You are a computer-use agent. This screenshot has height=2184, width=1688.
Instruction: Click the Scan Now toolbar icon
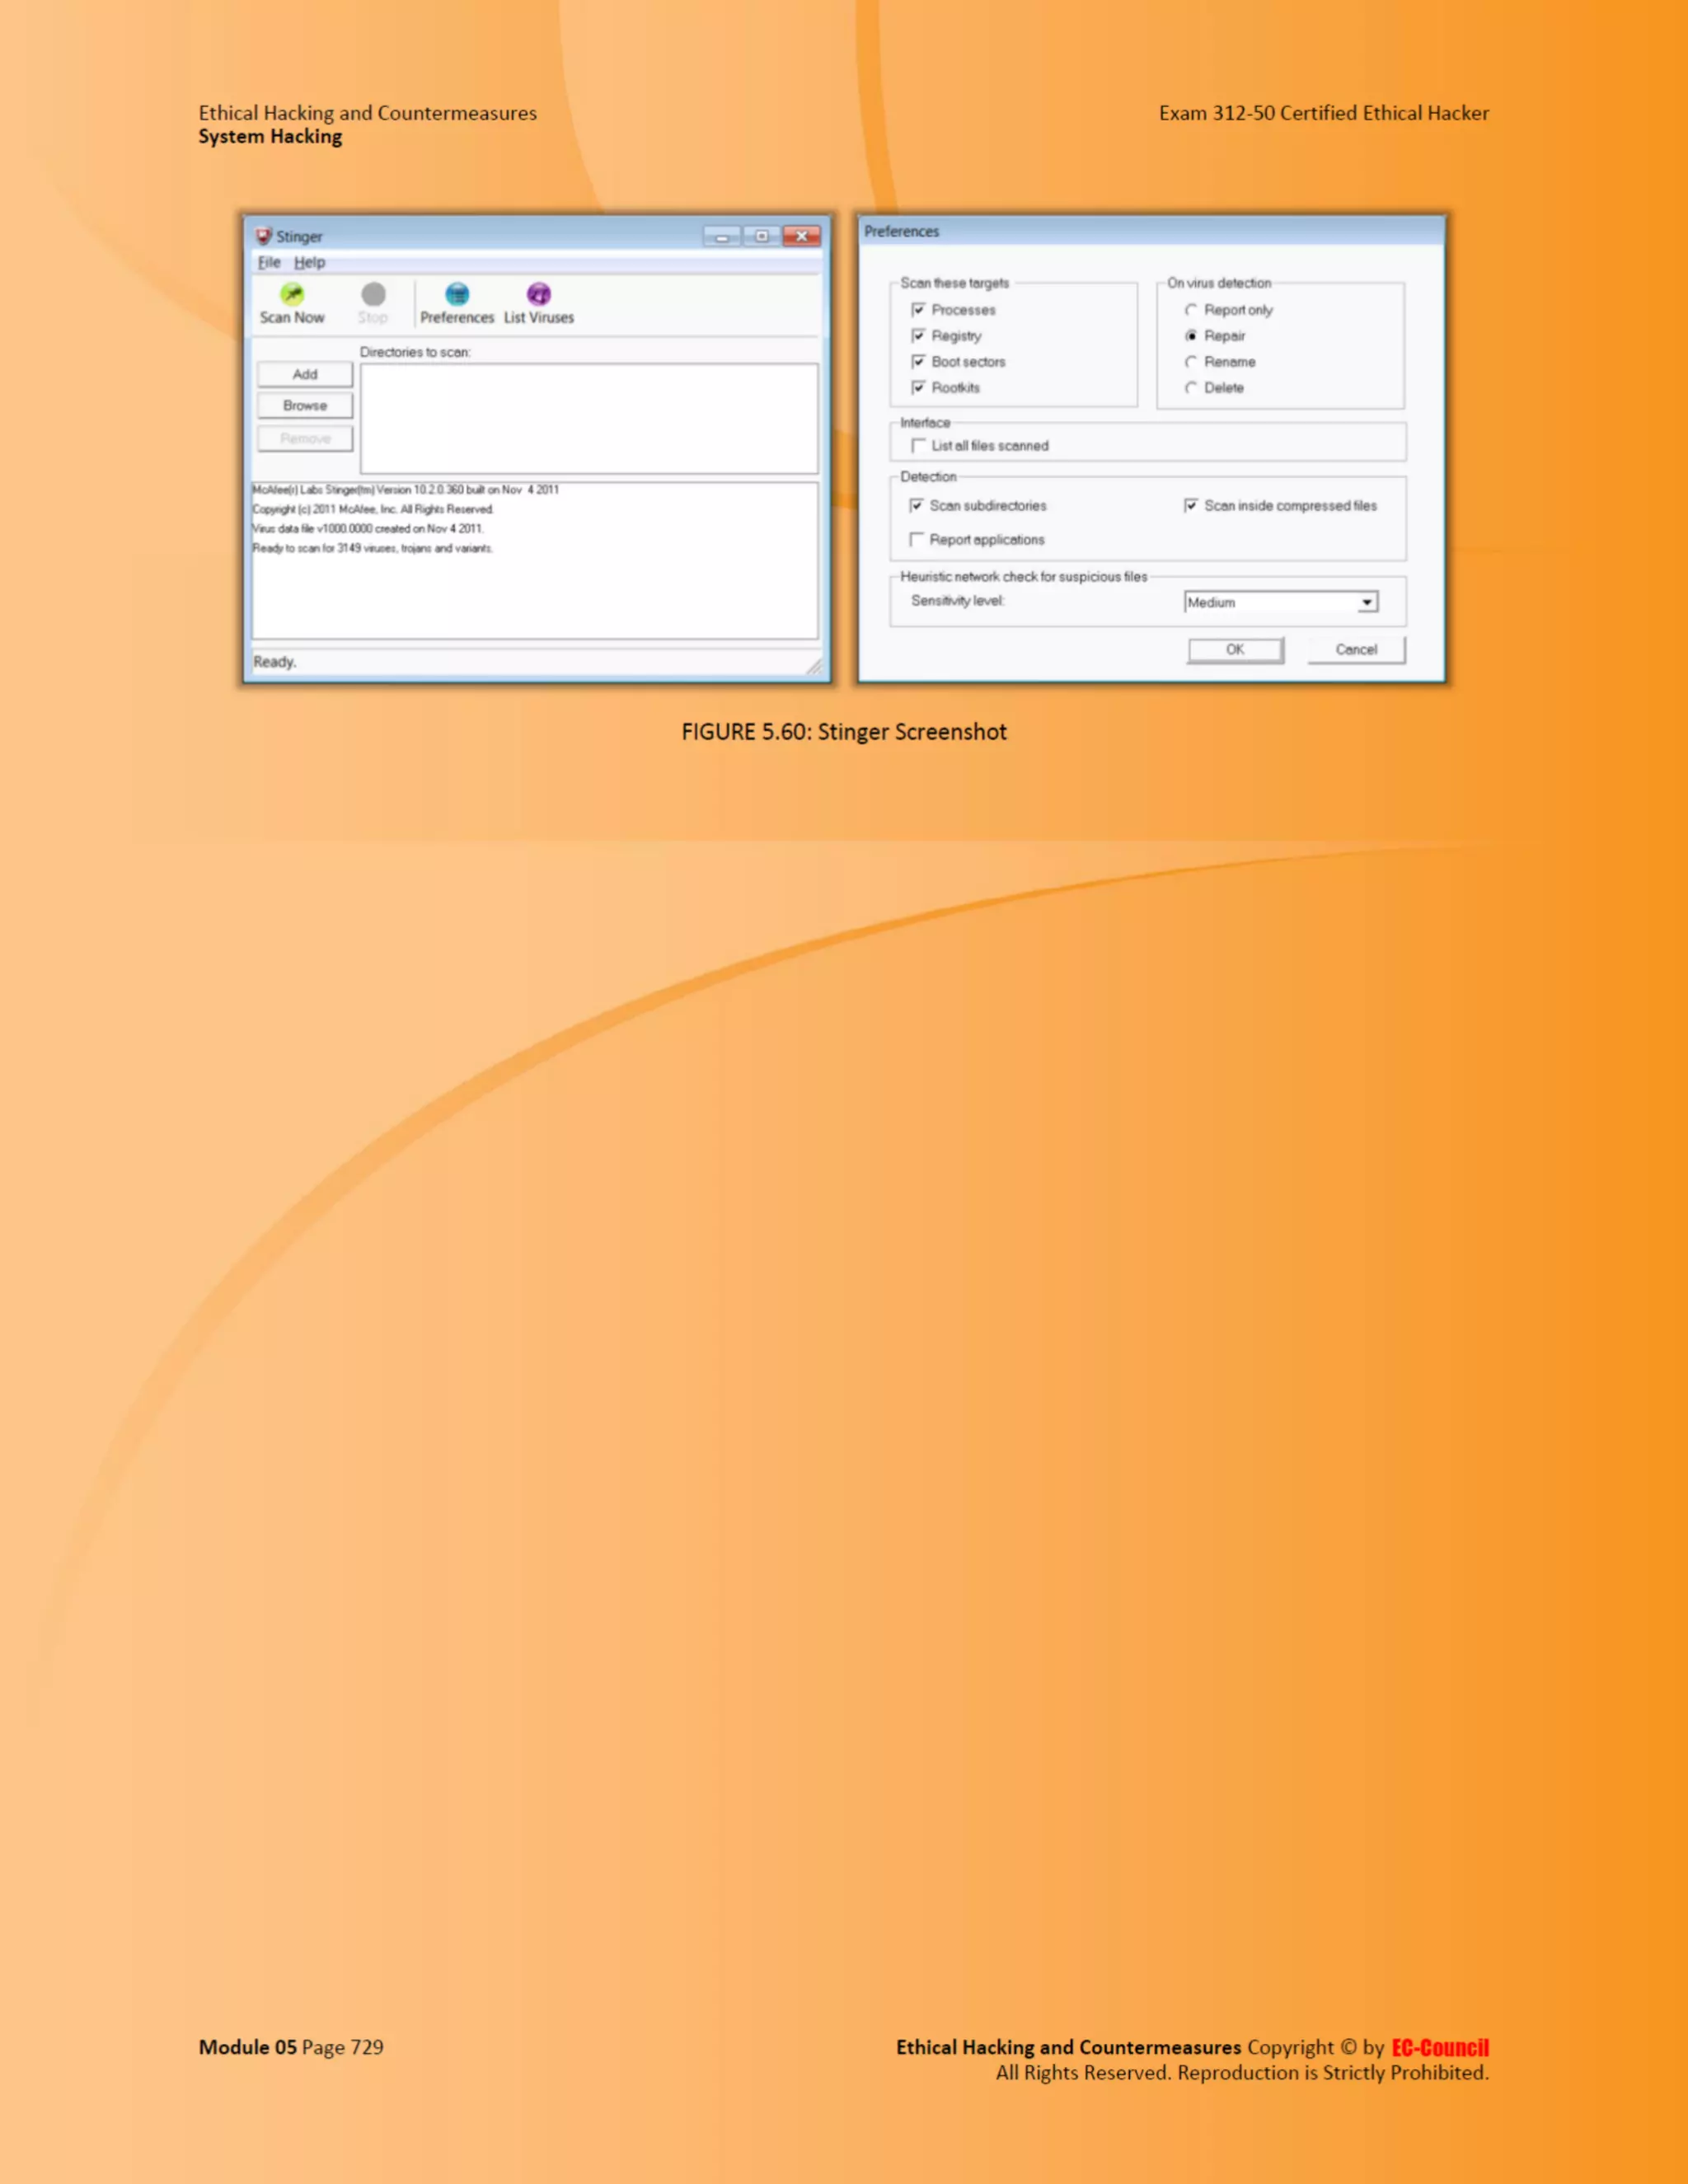click(291, 295)
